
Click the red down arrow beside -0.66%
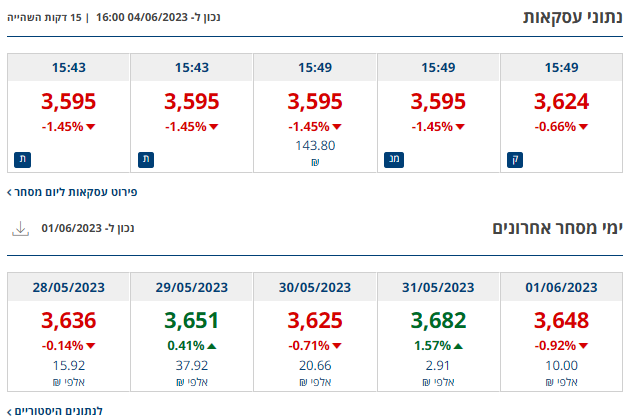click(x=583, y=127)
